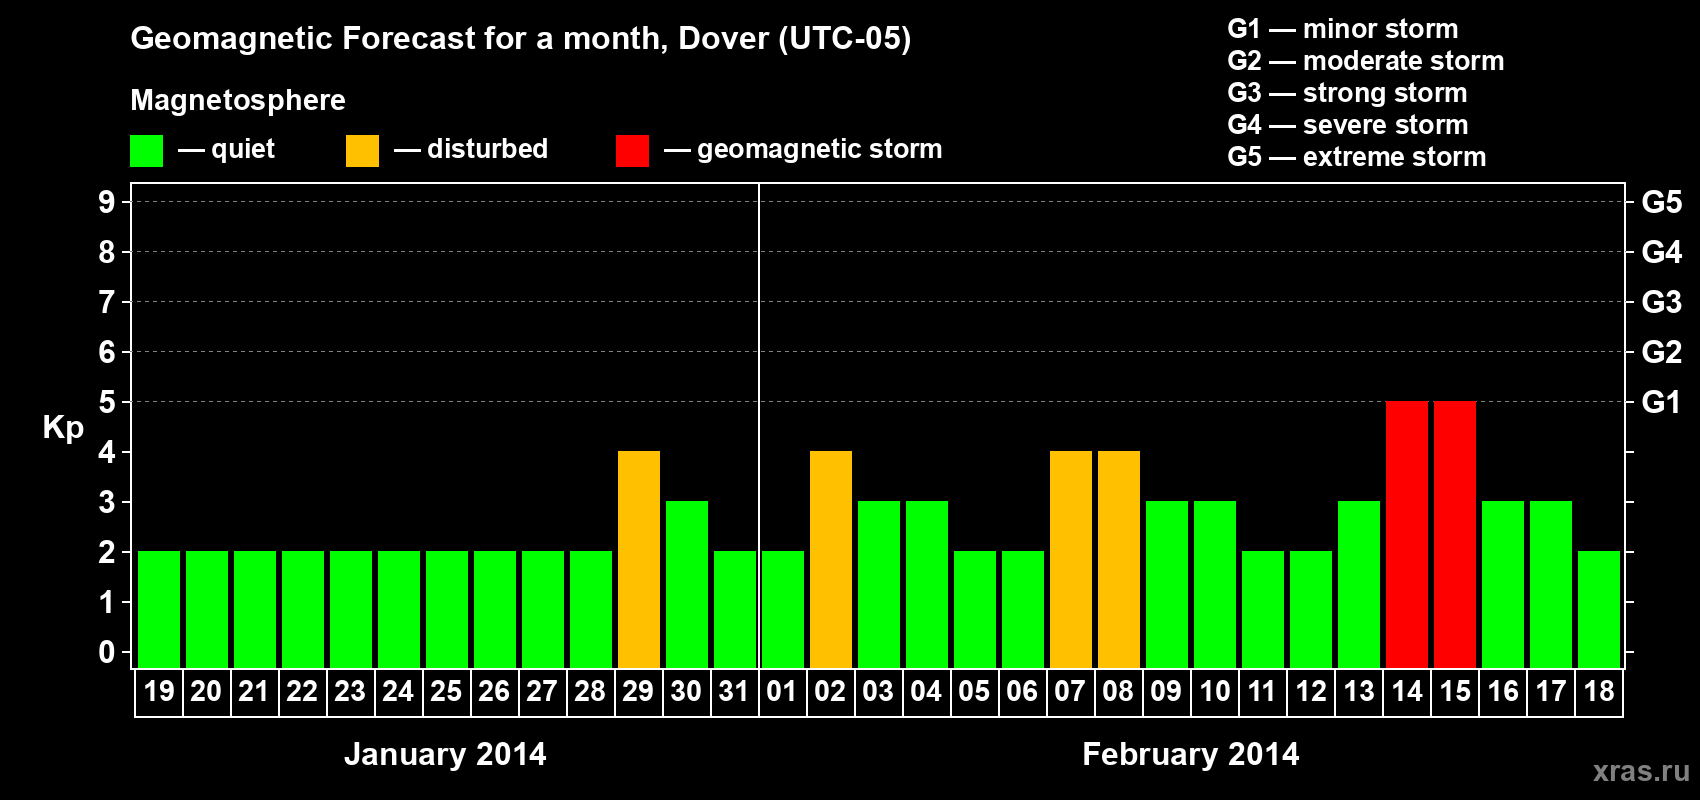This screenshot has height=800, width=1700.
Task: Click the G1 label on right axis
Action: pyautogui.click(x=1662, y=402)
